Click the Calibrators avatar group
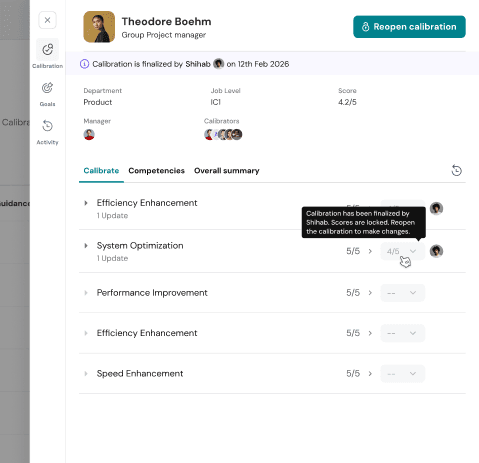479x463 pixels. click(223, 134)
